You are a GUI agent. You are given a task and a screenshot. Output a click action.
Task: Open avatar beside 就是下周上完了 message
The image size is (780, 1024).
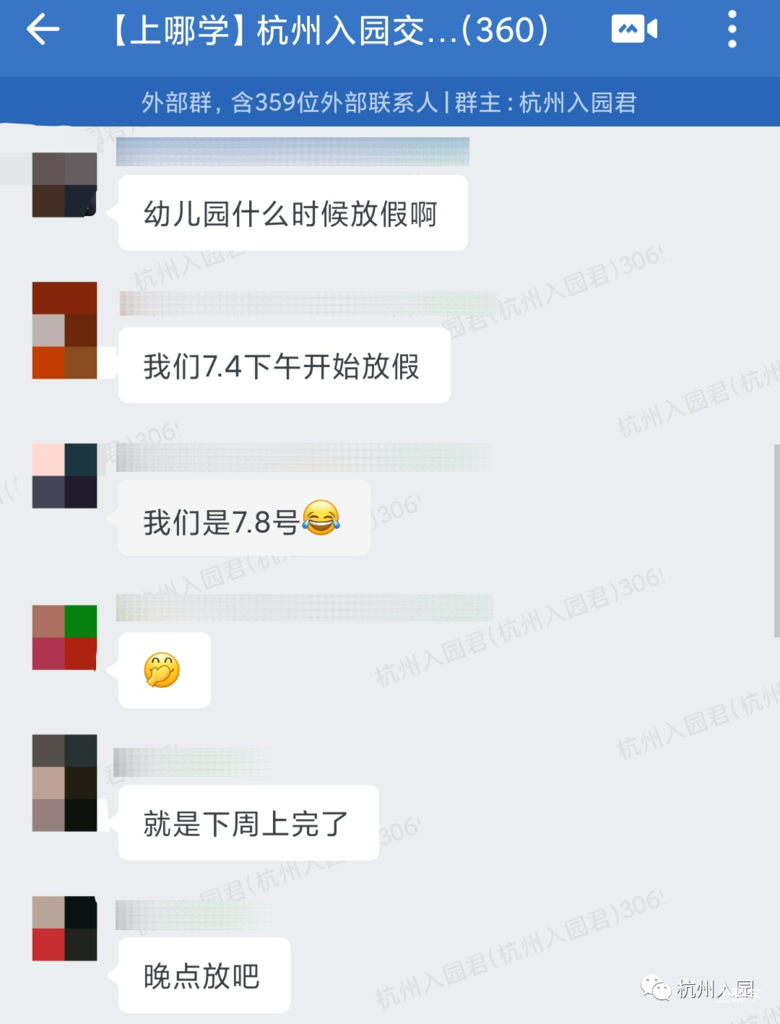coord(65,782)
